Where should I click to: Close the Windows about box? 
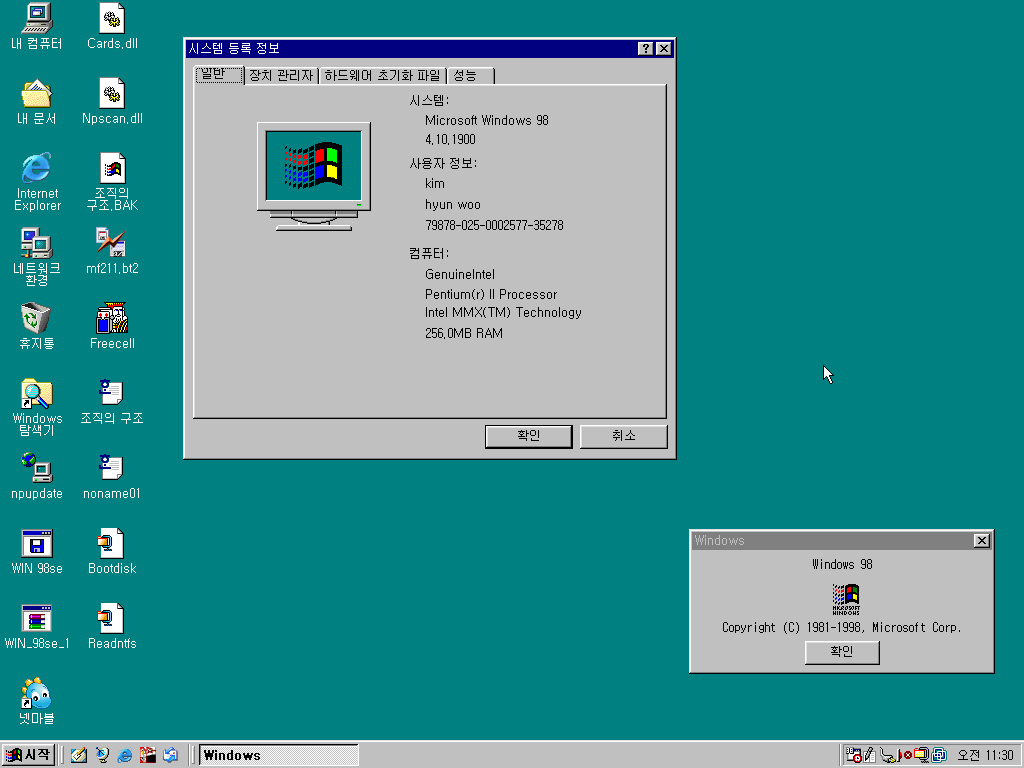pyautogui.click(x=982, y=540)
